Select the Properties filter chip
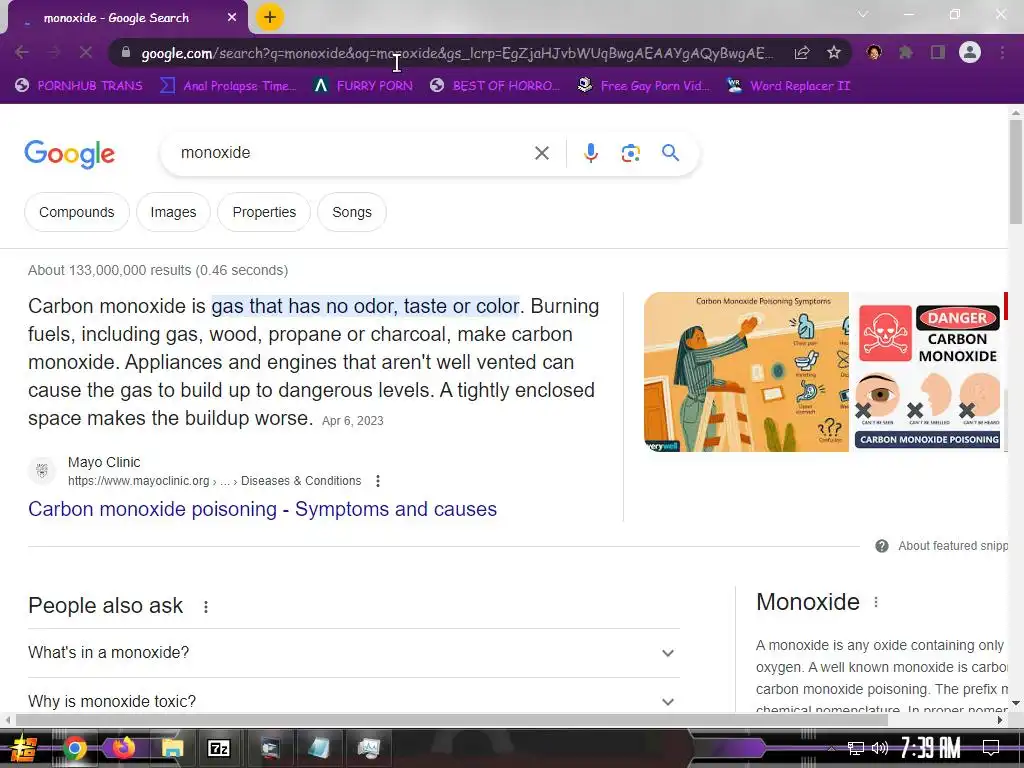Image resolution: width=1024 pixels, height=768 pixels. coord(264,212)
